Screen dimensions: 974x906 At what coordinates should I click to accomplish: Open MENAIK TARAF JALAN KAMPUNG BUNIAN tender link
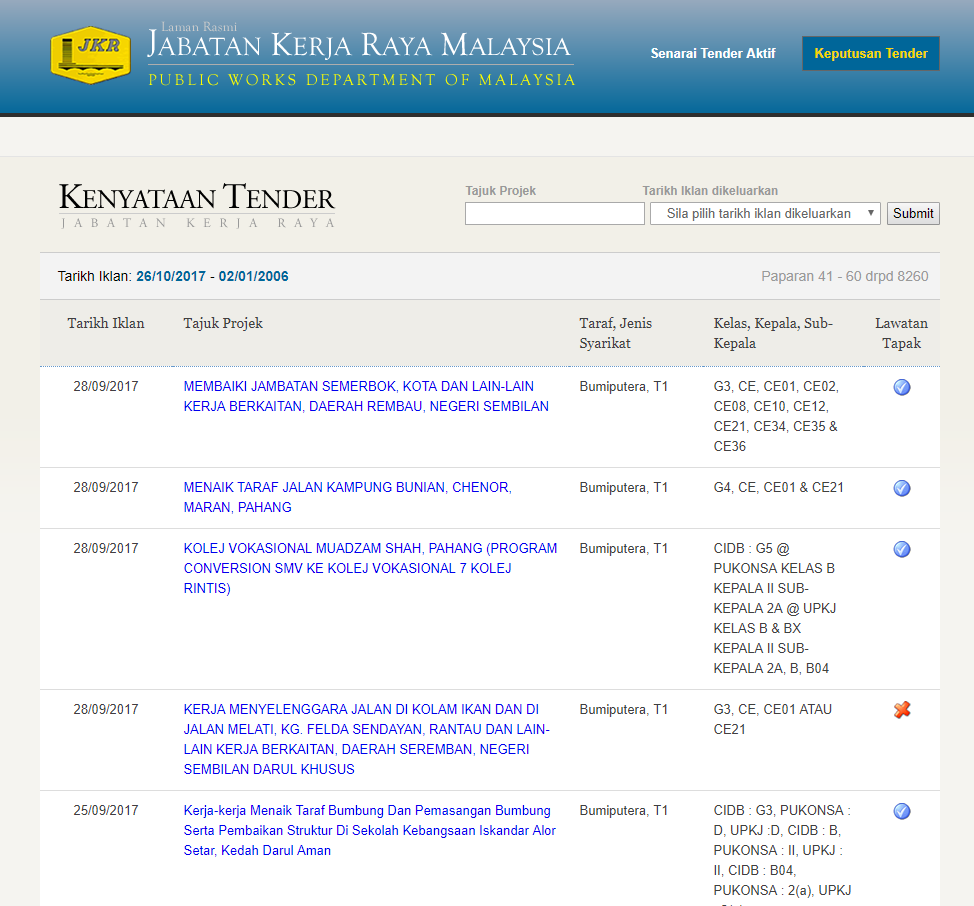point(347,497)
